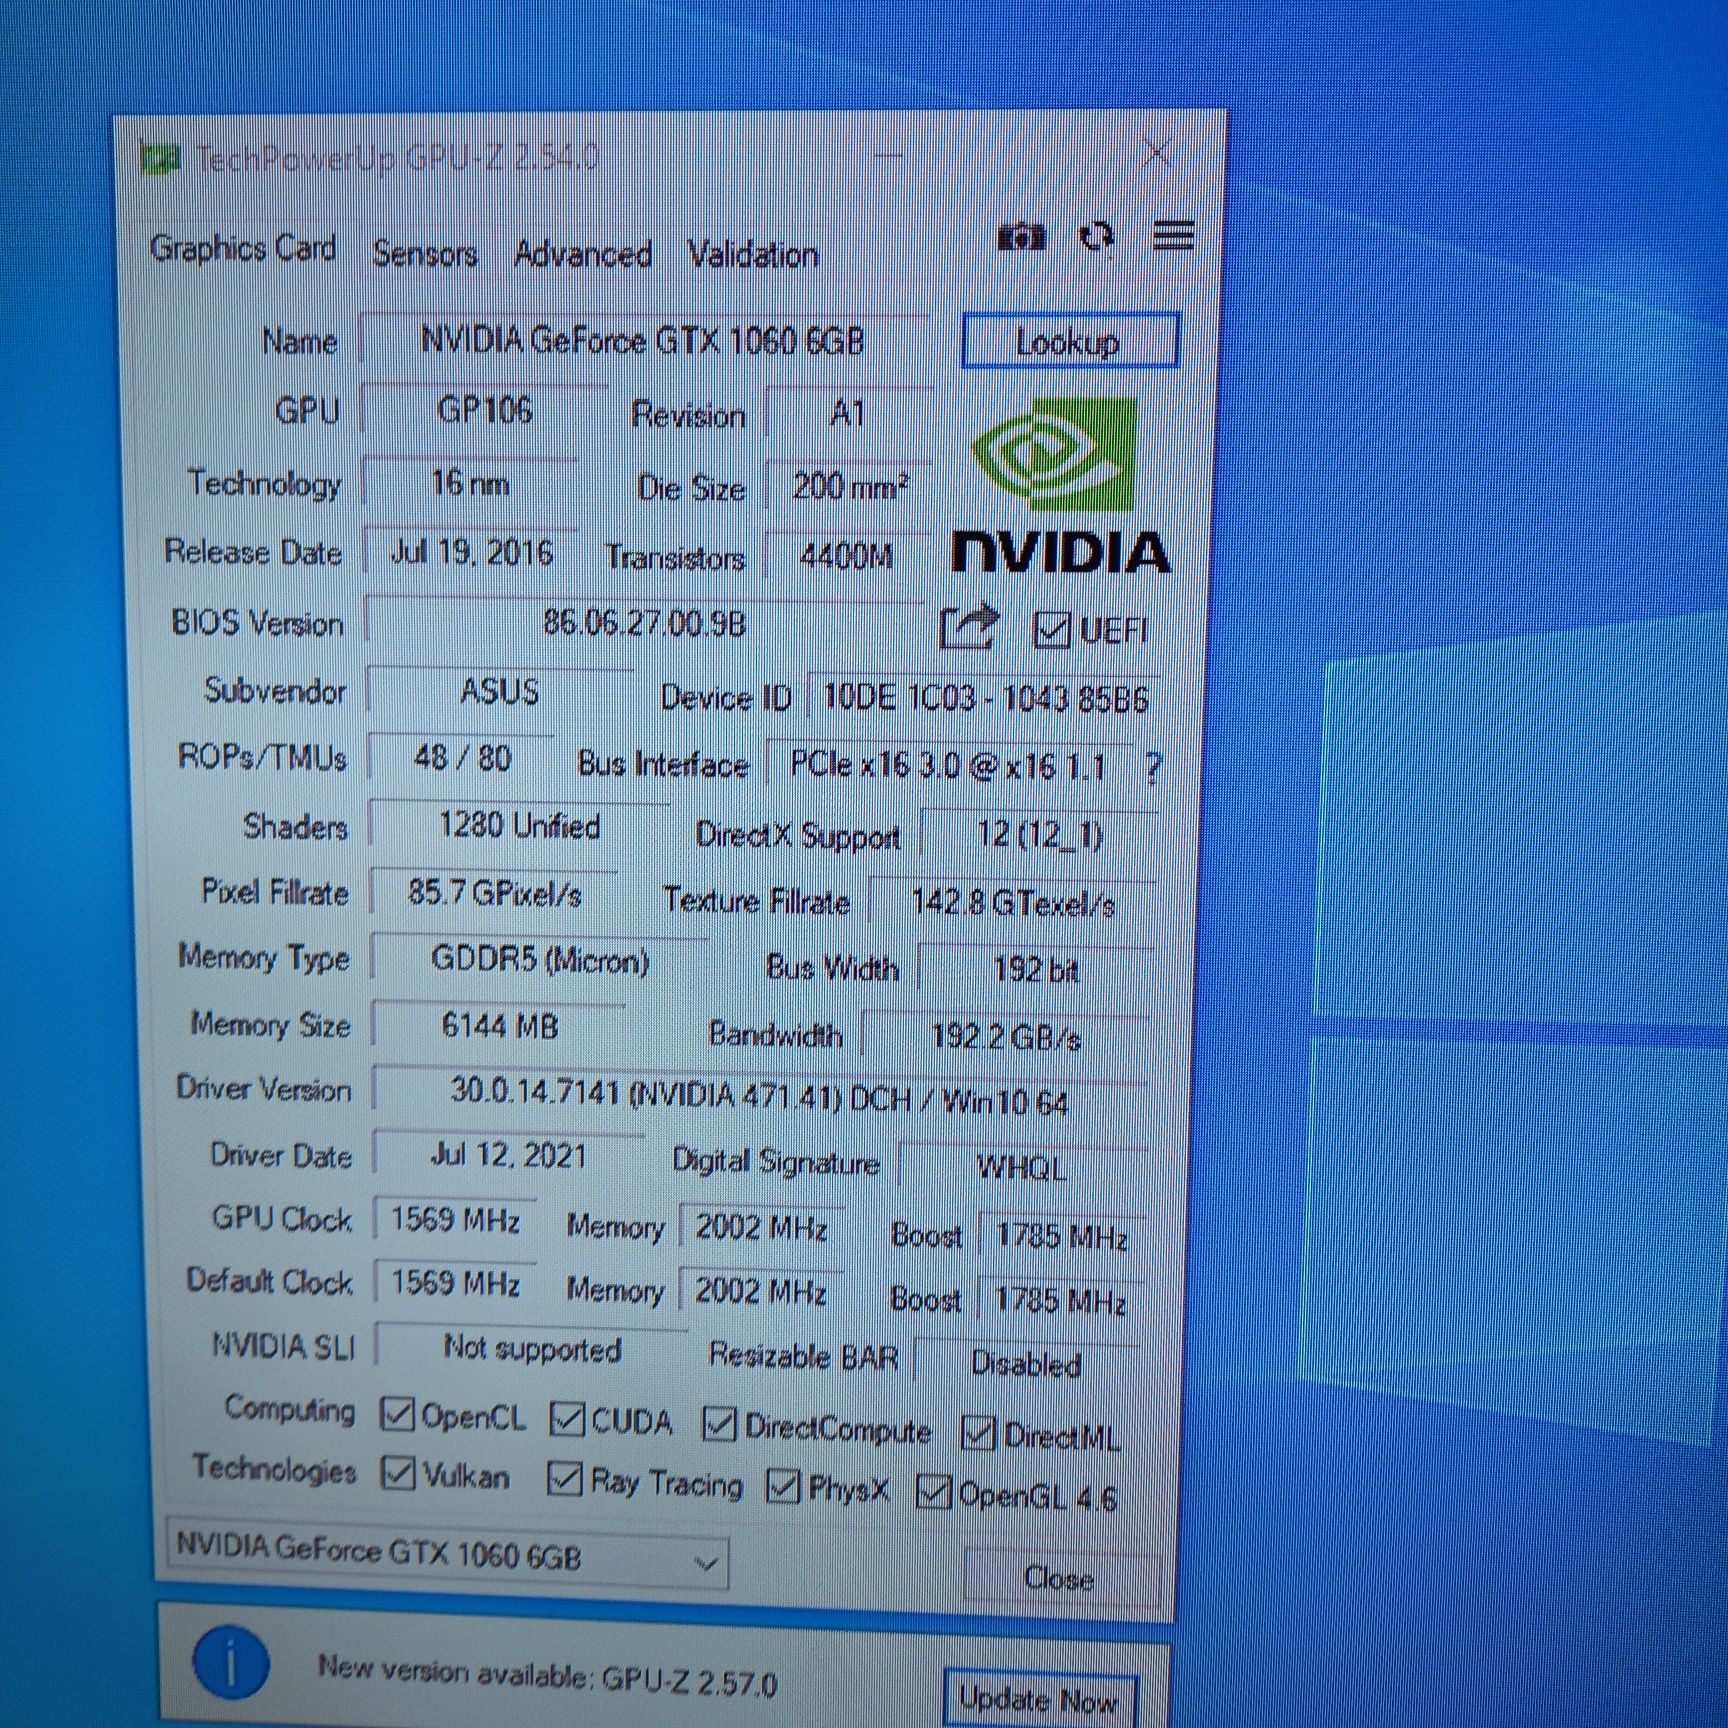The width and height of the screenshot is (1728, 1728).
Task: Click the BIOS export share icon
Action: [x=969, y=627]
